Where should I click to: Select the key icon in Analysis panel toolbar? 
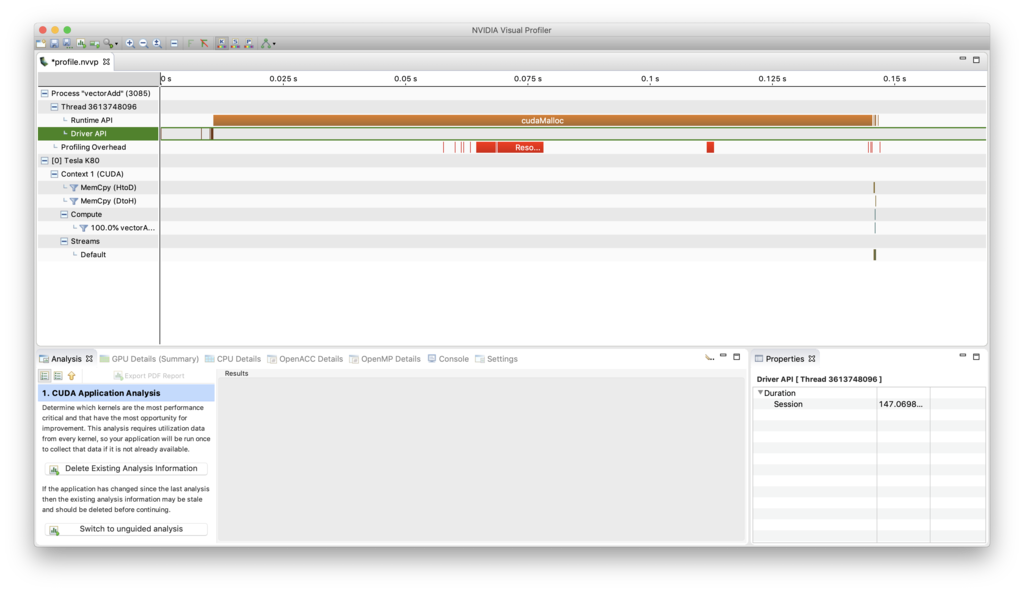coord(709,357)
